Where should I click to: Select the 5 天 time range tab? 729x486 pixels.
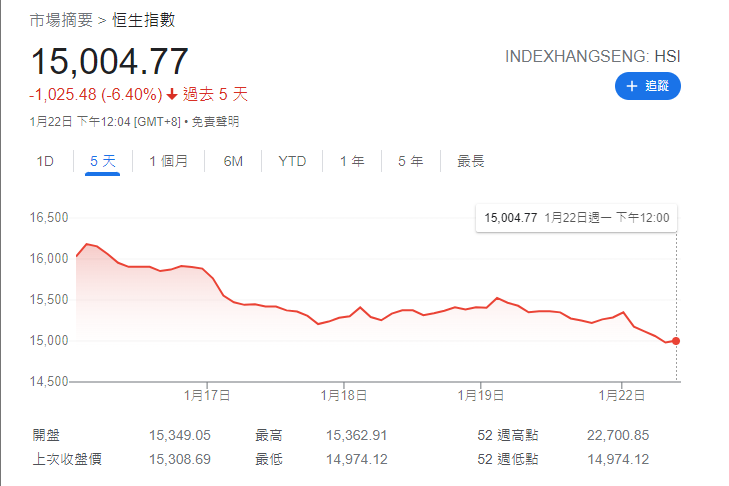point(103,161)
